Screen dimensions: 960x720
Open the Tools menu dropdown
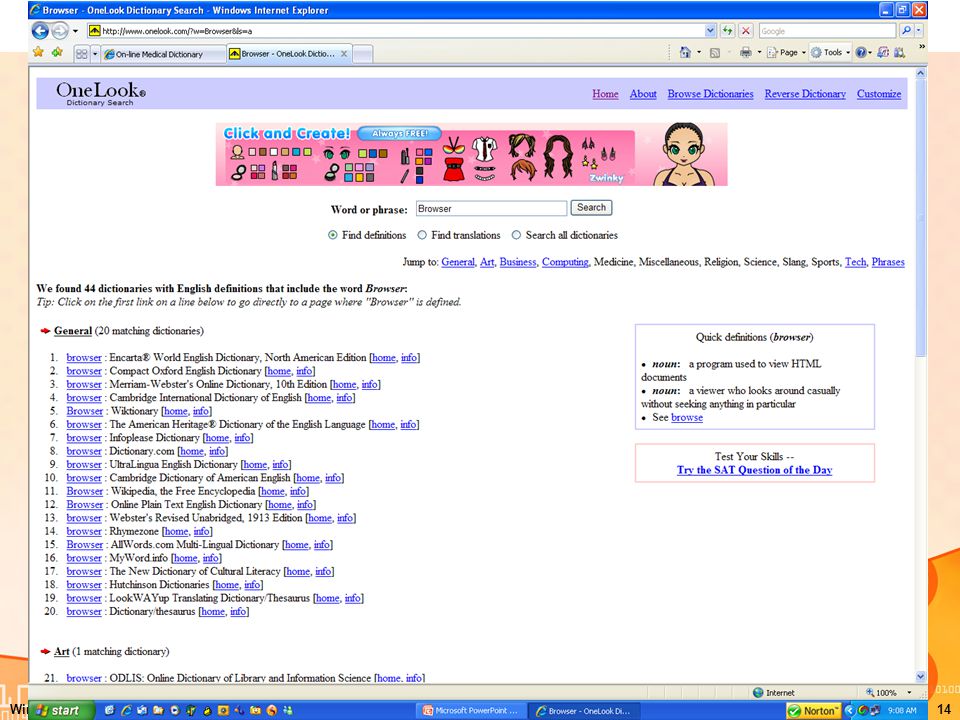coord(831,53)
